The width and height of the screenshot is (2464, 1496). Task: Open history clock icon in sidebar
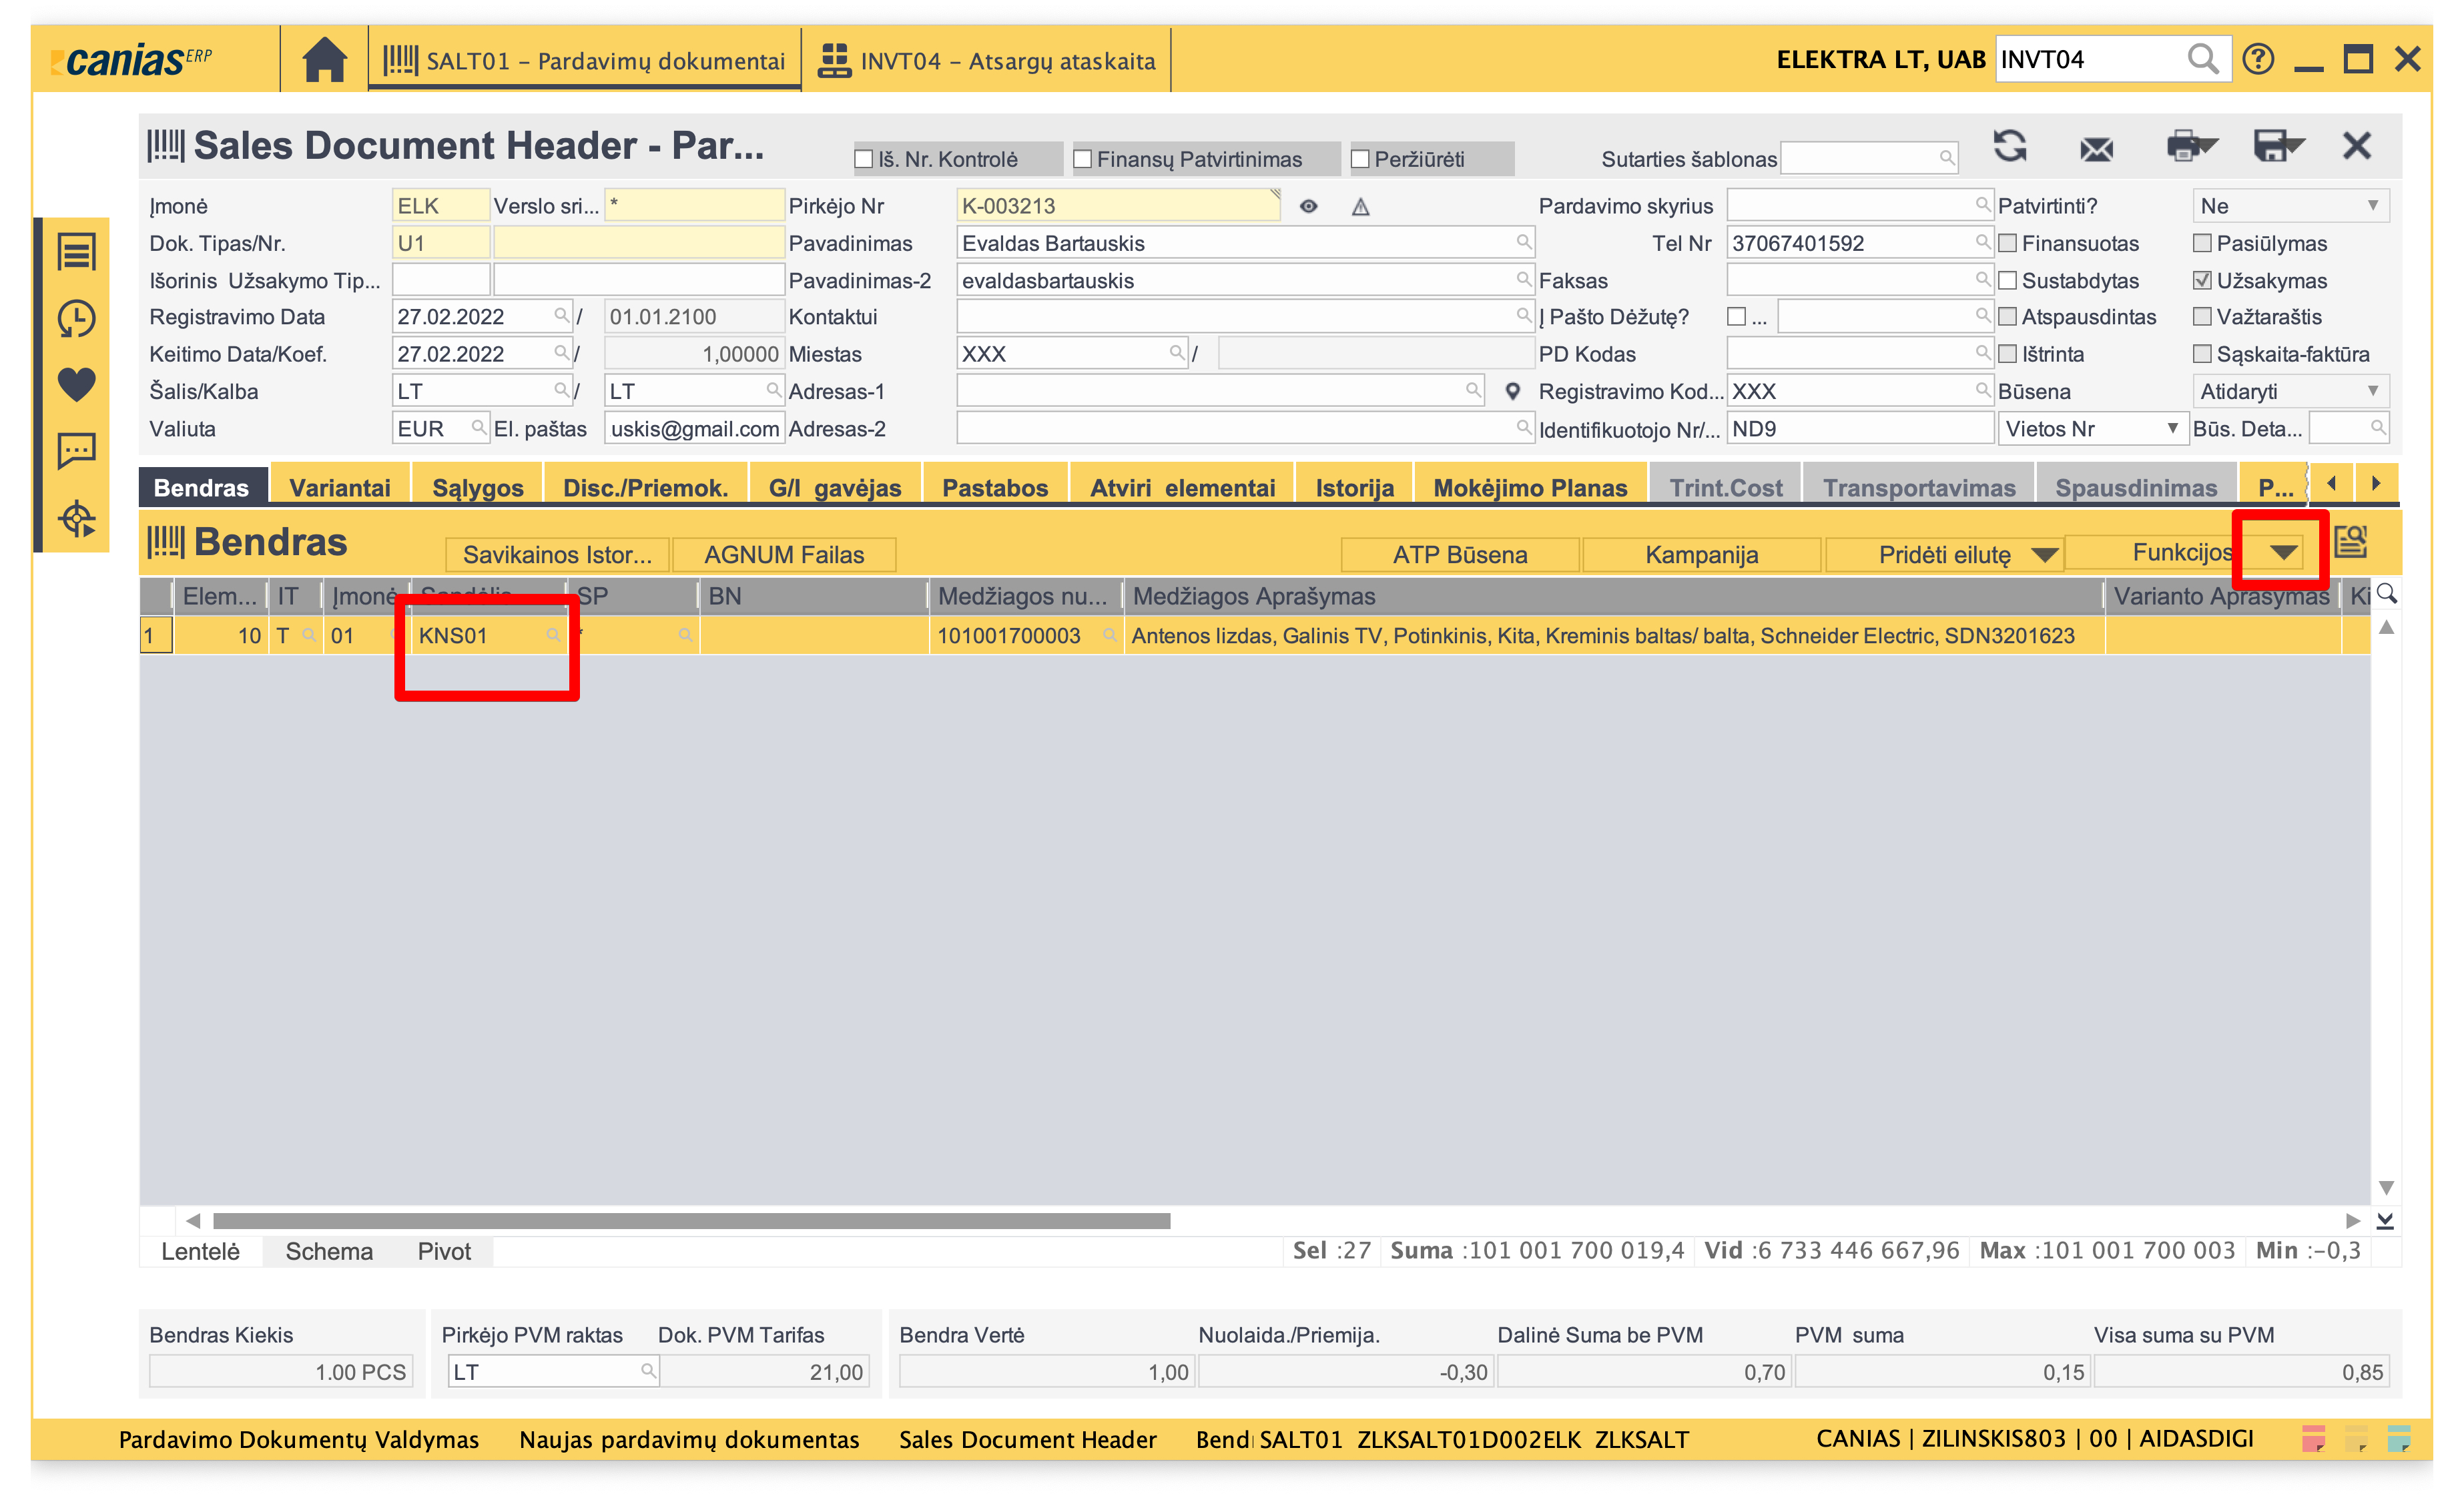[x=76, y=319]
